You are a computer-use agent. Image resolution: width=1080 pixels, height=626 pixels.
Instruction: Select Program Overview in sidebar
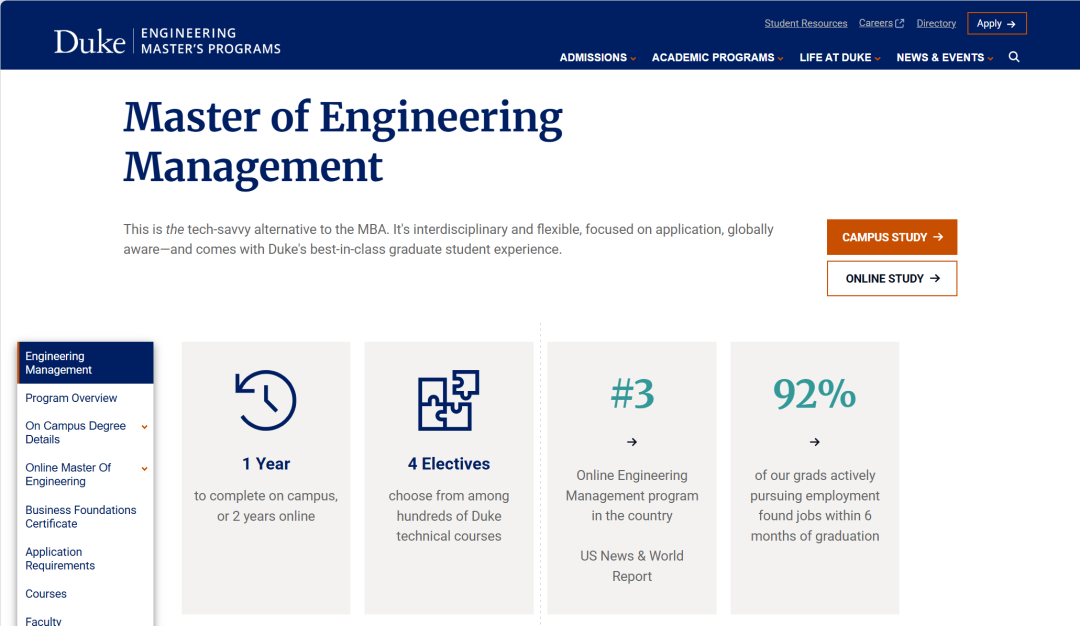pos(71,398)
